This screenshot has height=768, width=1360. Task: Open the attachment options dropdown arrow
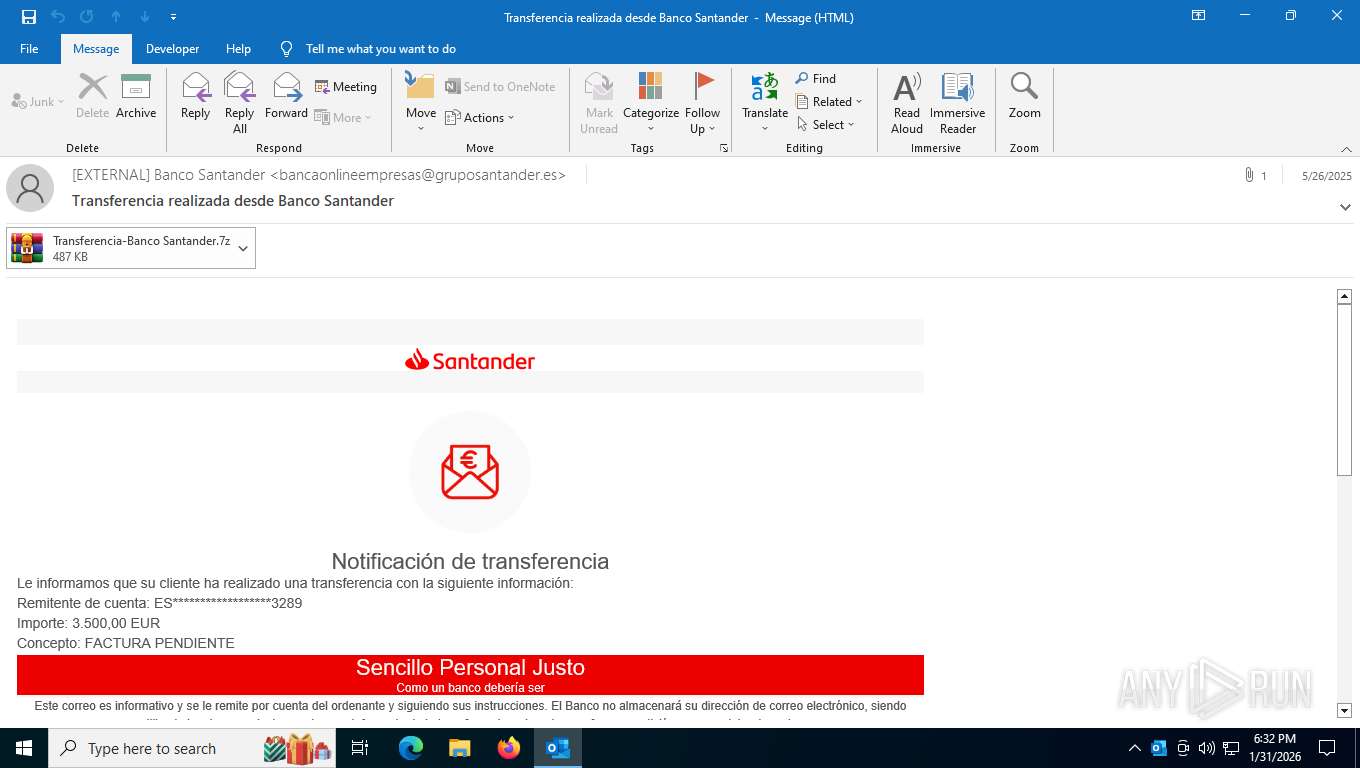click(x=243, y=248)
